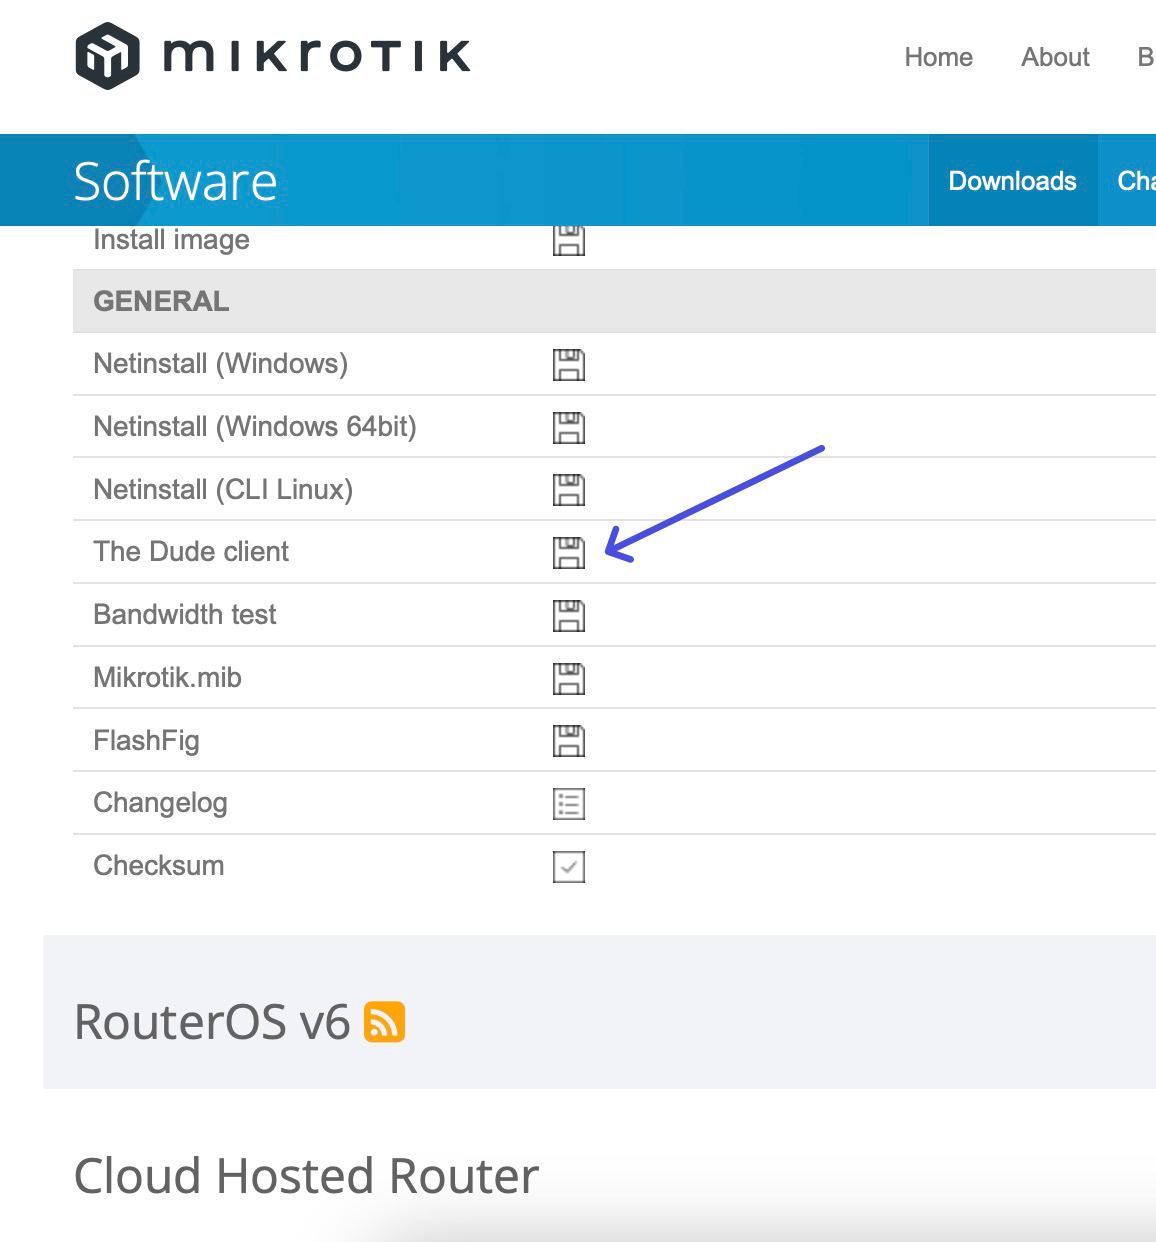Click the MikroTik logo

coord(272,56)
